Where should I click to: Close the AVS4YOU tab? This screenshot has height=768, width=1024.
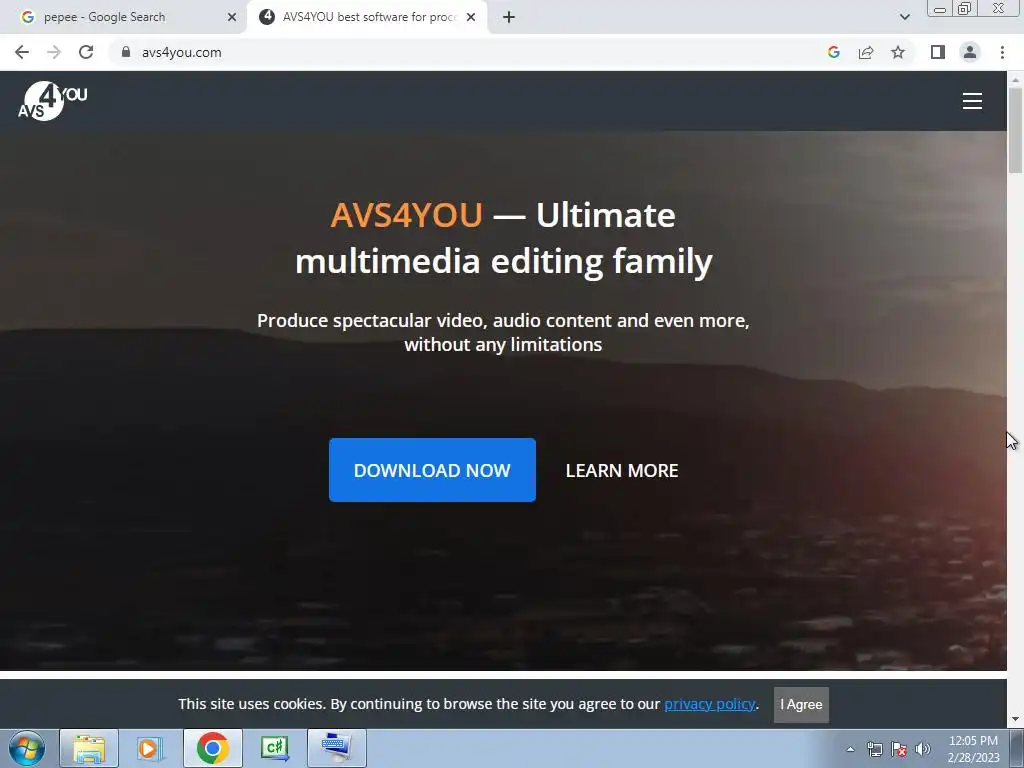(471, 17)
